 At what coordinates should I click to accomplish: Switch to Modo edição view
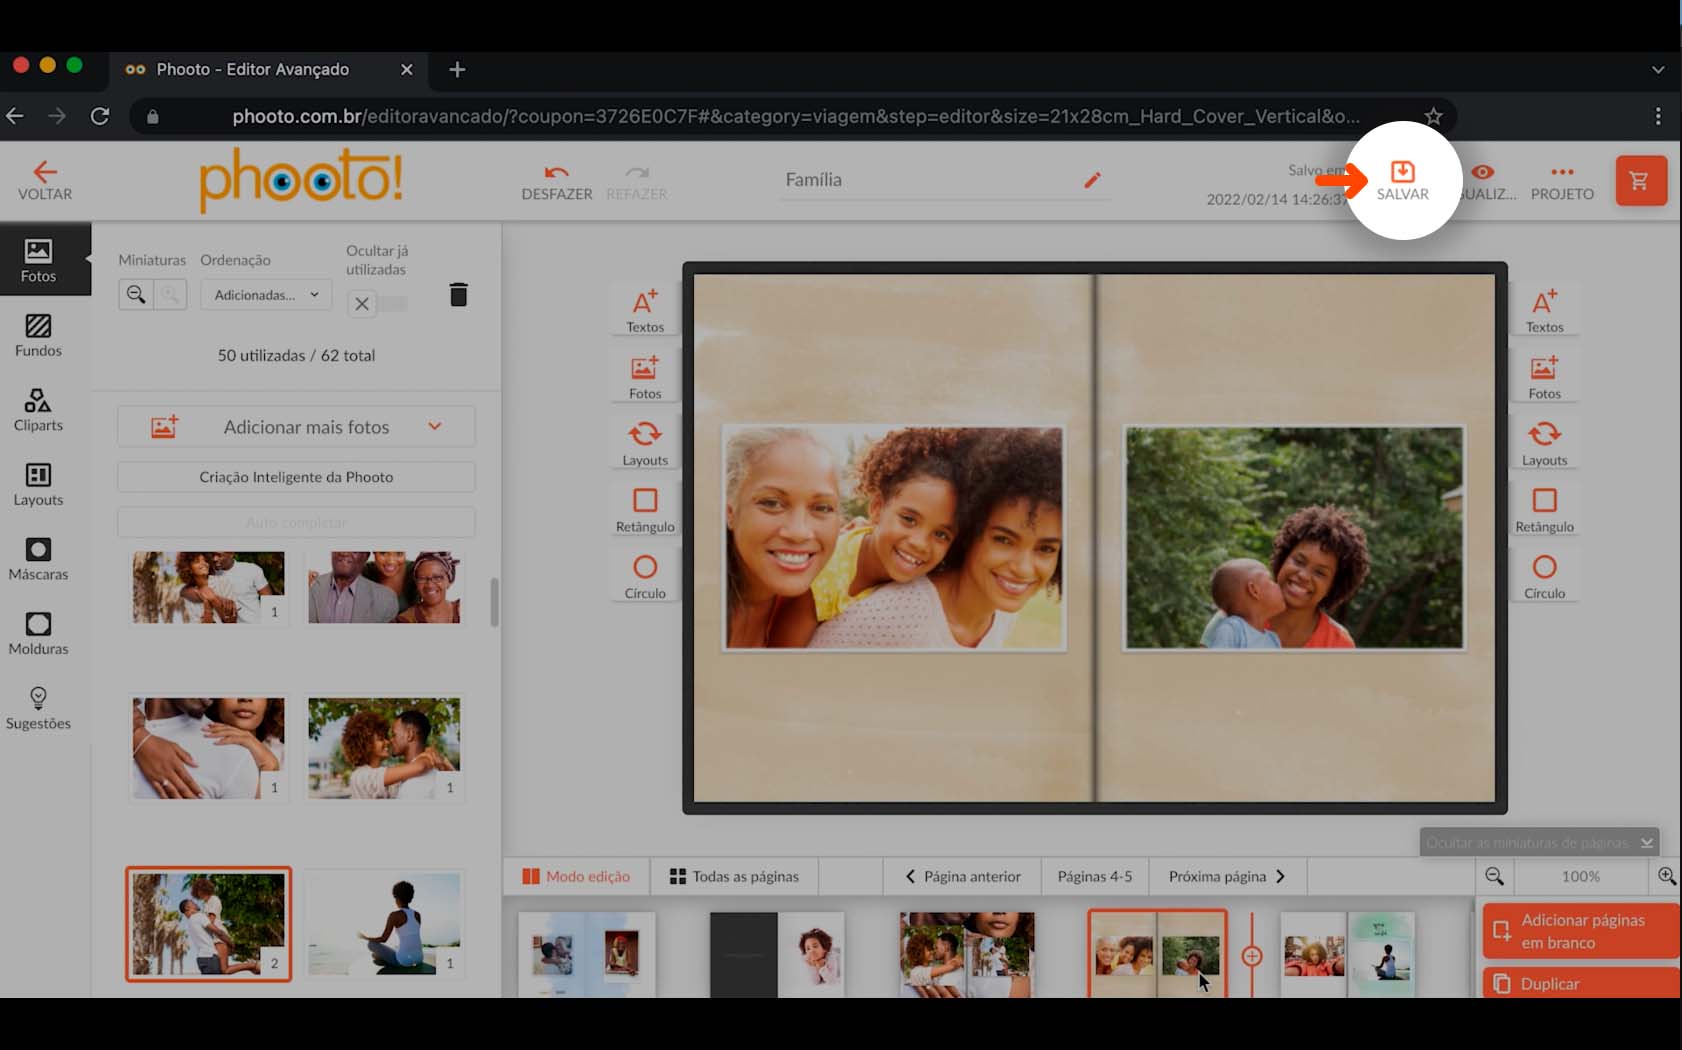[576, 876]
